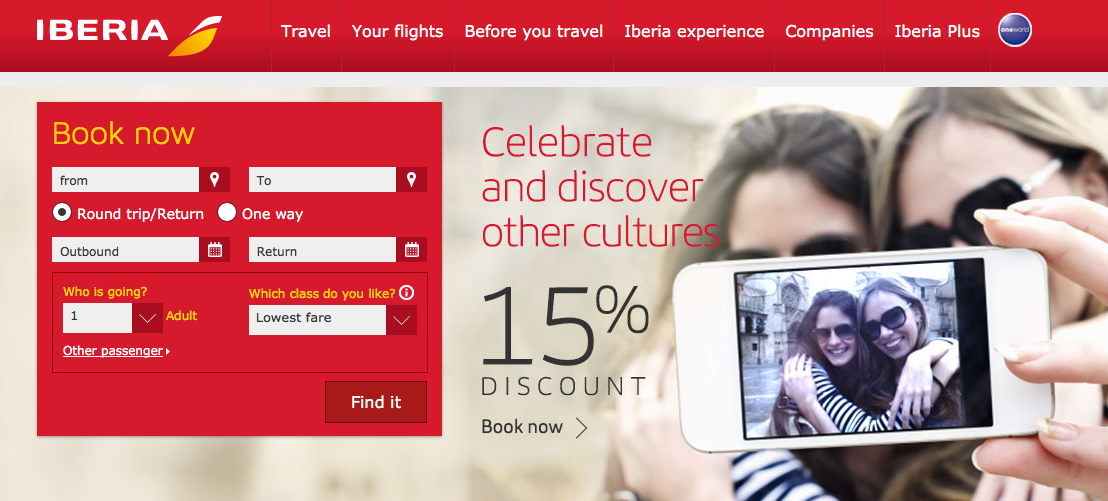Open the oneworld alliance icon

click(x=1015, y=31)
